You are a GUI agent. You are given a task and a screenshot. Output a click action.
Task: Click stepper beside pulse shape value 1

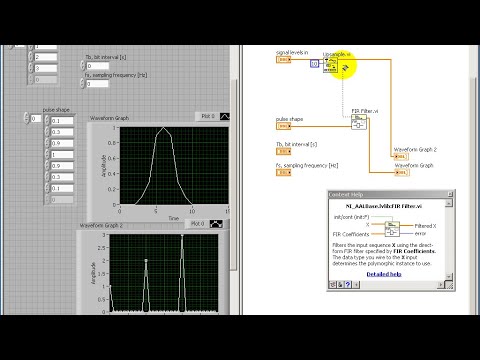pyautogui.click(x=47, y=155)
